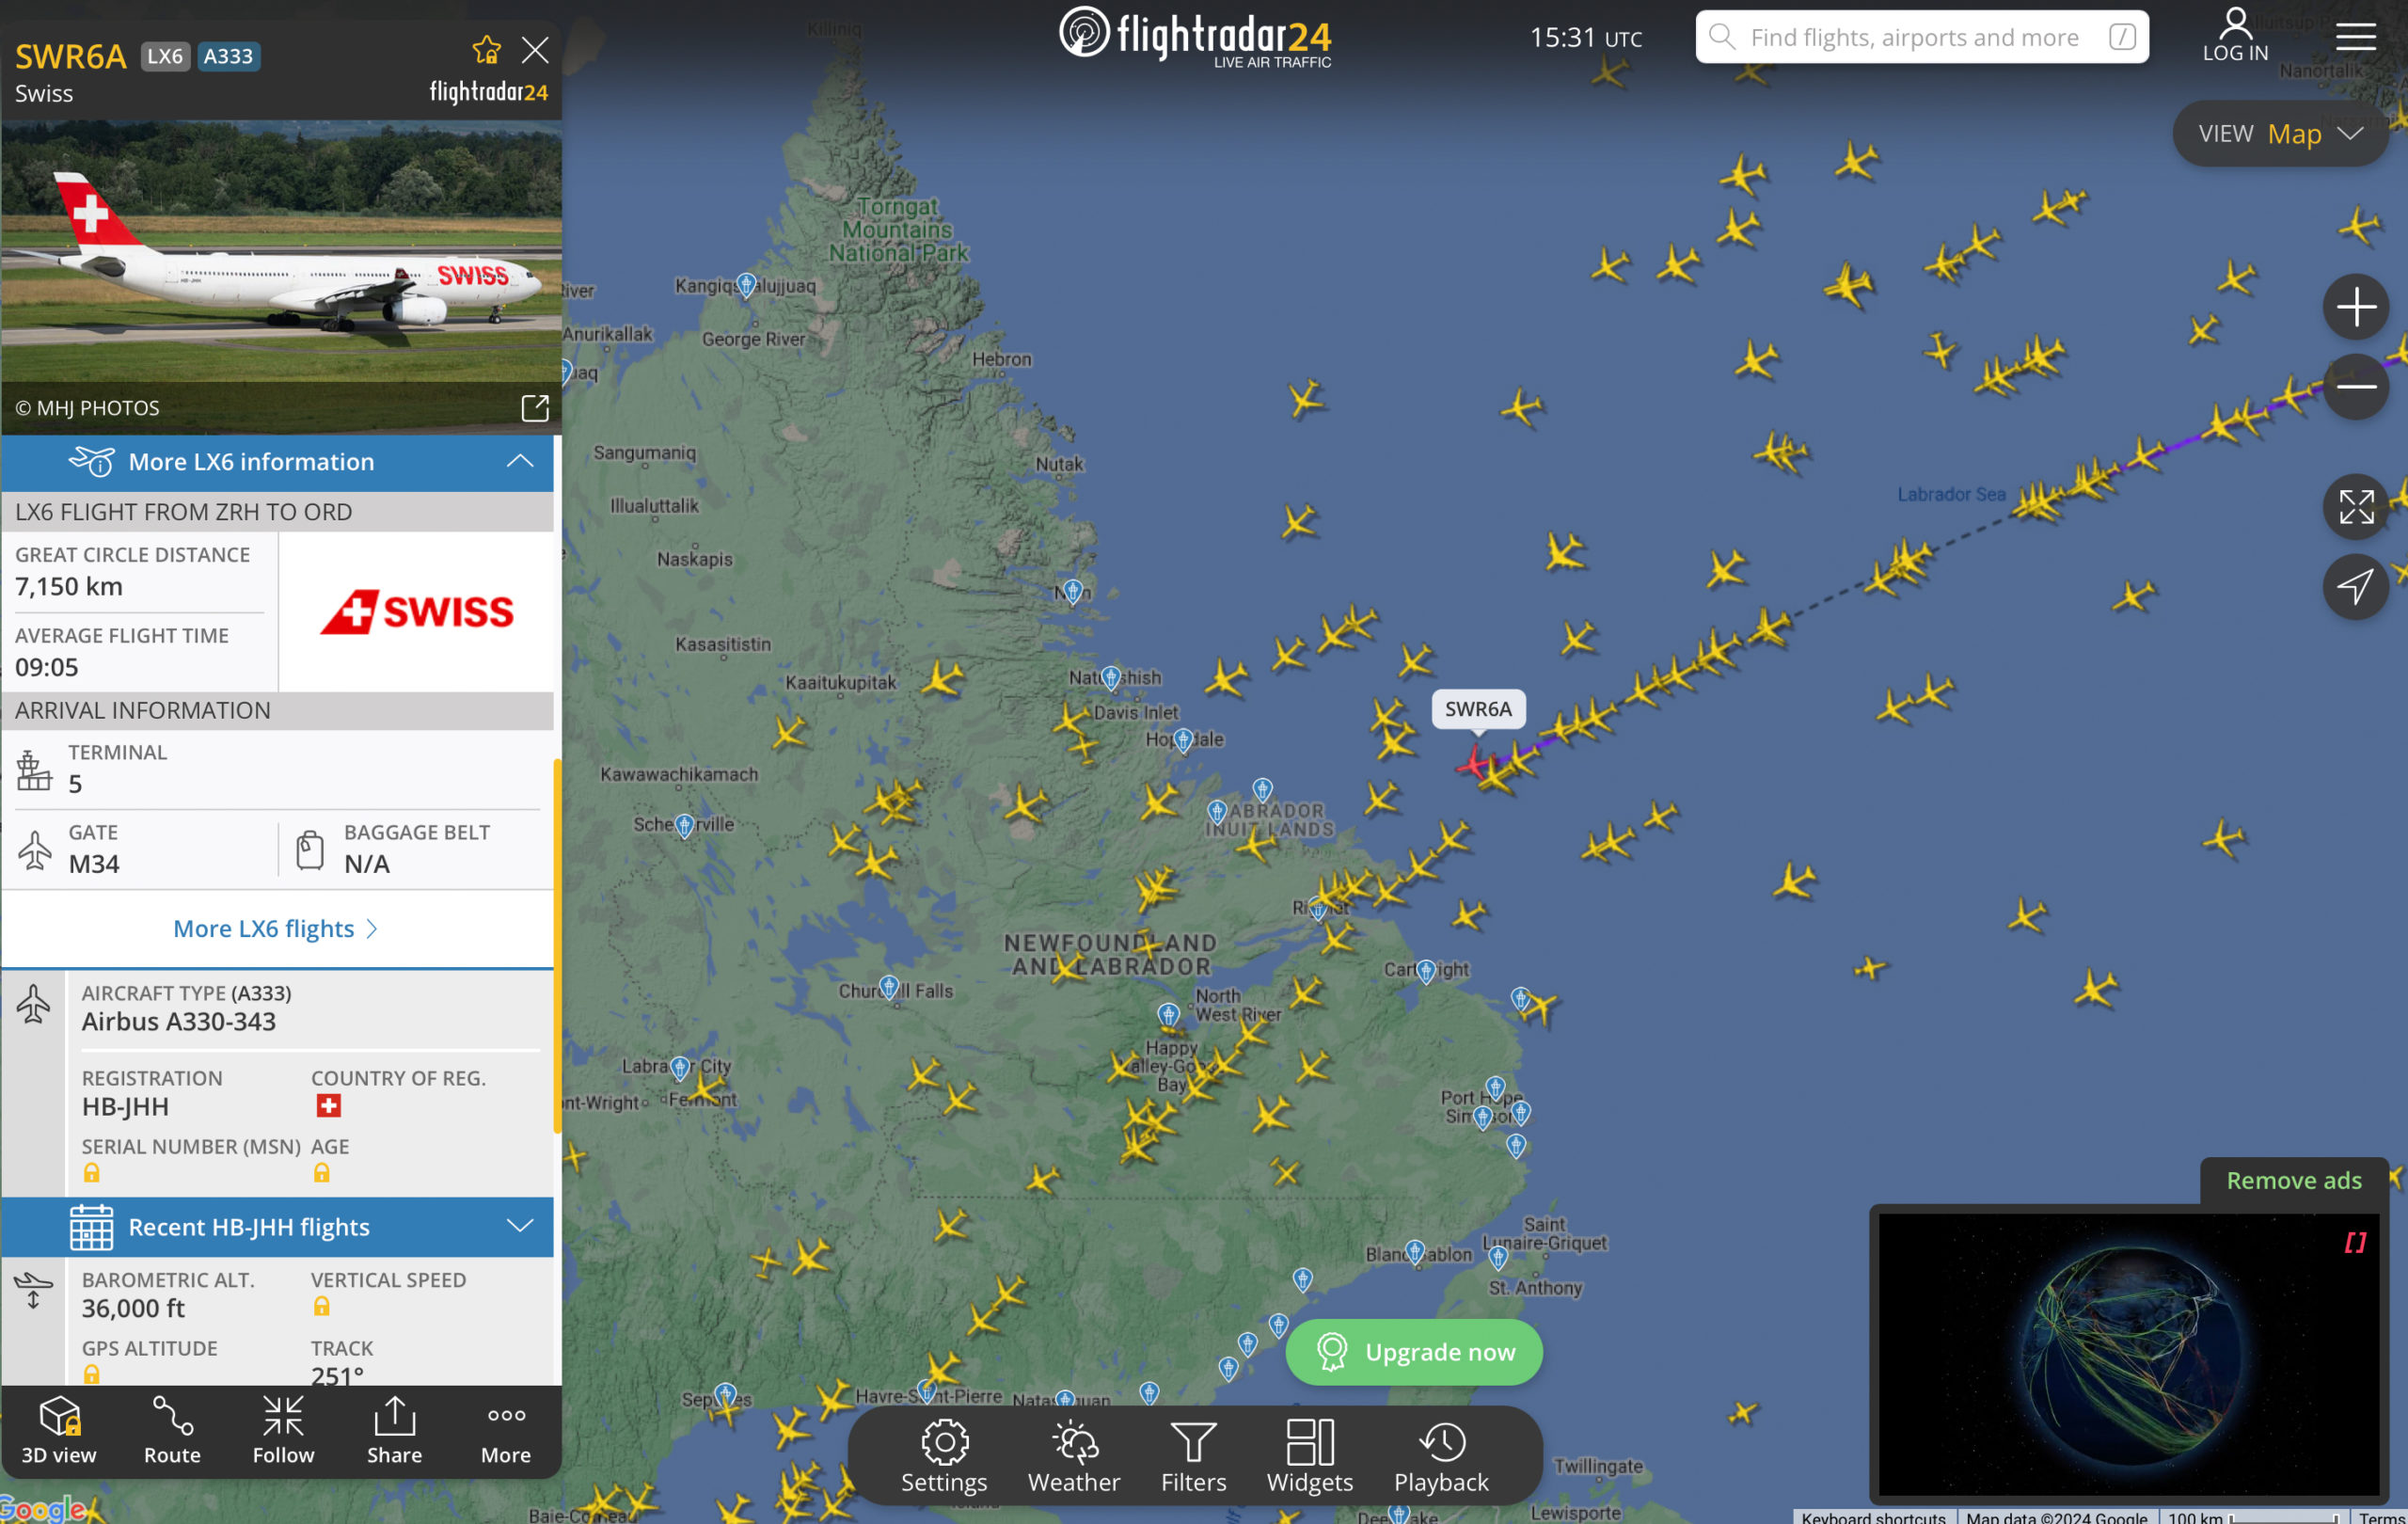The height and width of the screenshot is (1524, 2408).
Task: Add SWR6A to favorites star
Action: 486,50
